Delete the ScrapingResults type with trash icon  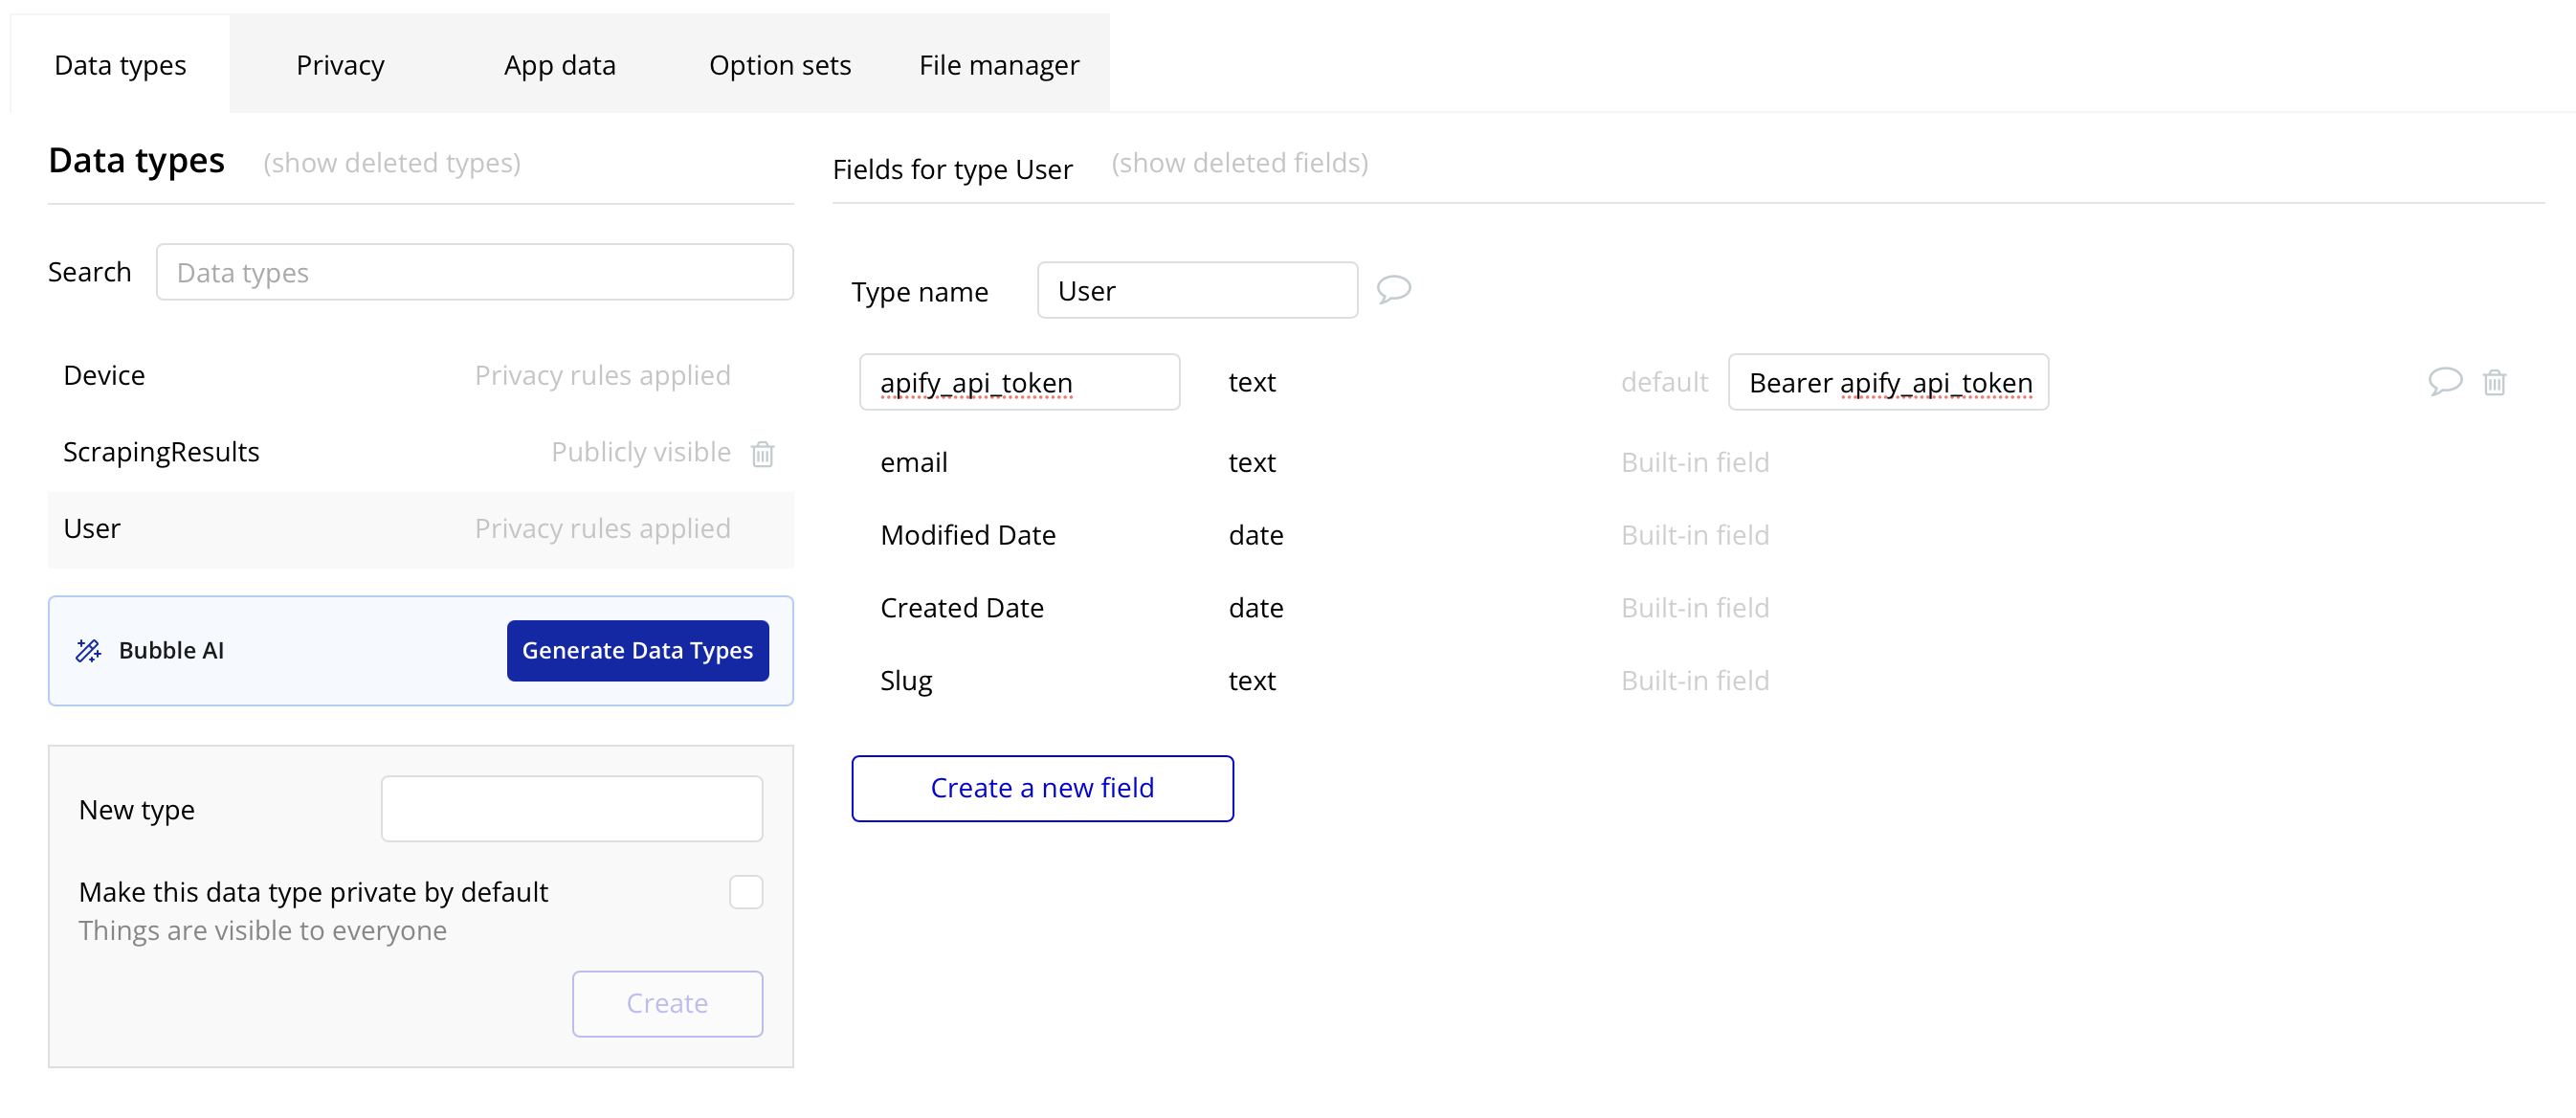click(762, 453)
